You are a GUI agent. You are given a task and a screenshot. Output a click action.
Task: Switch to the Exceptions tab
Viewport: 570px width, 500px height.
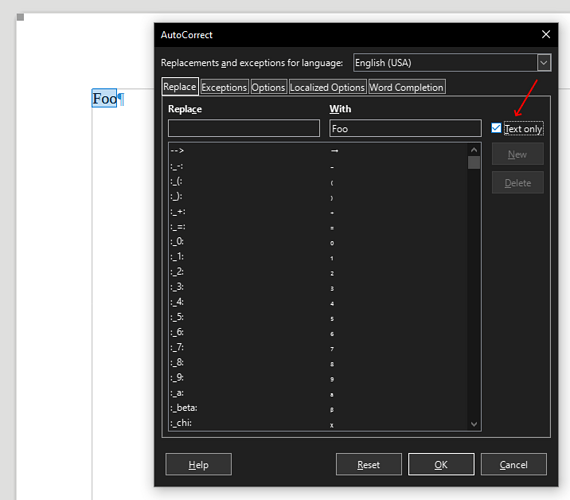(x=224, y=87)
